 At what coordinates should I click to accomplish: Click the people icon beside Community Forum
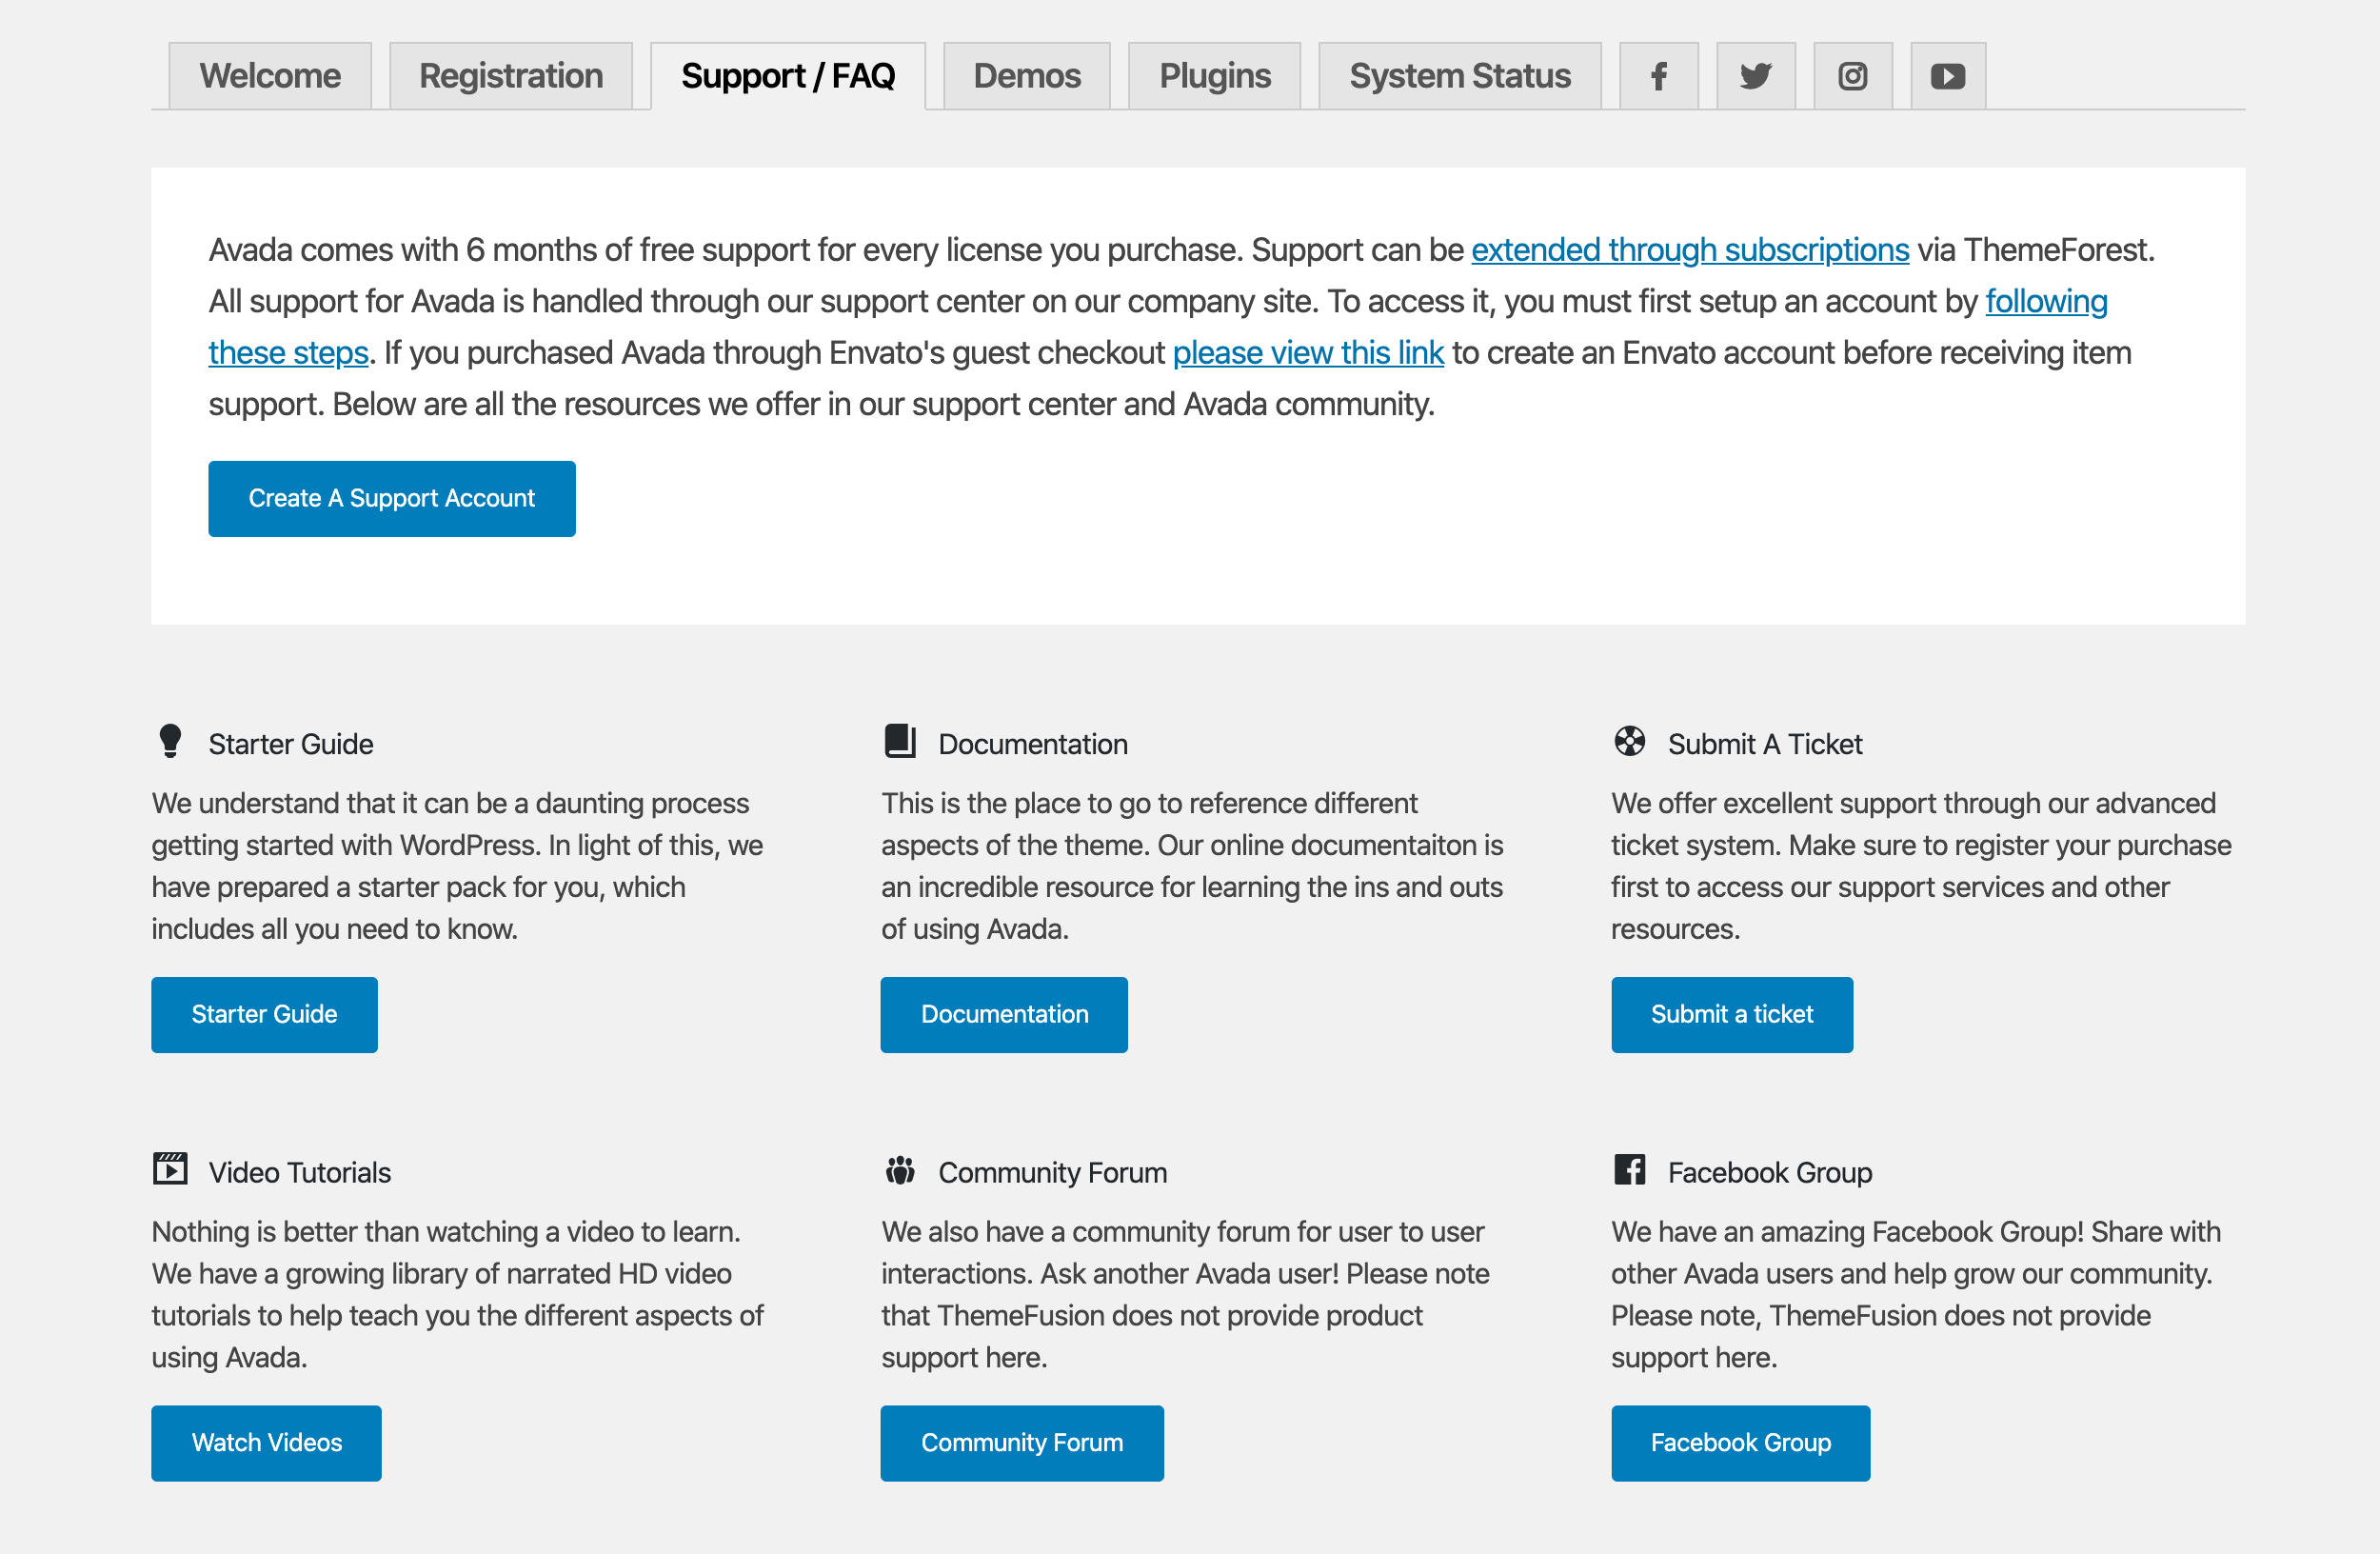tap(900, 1169)
